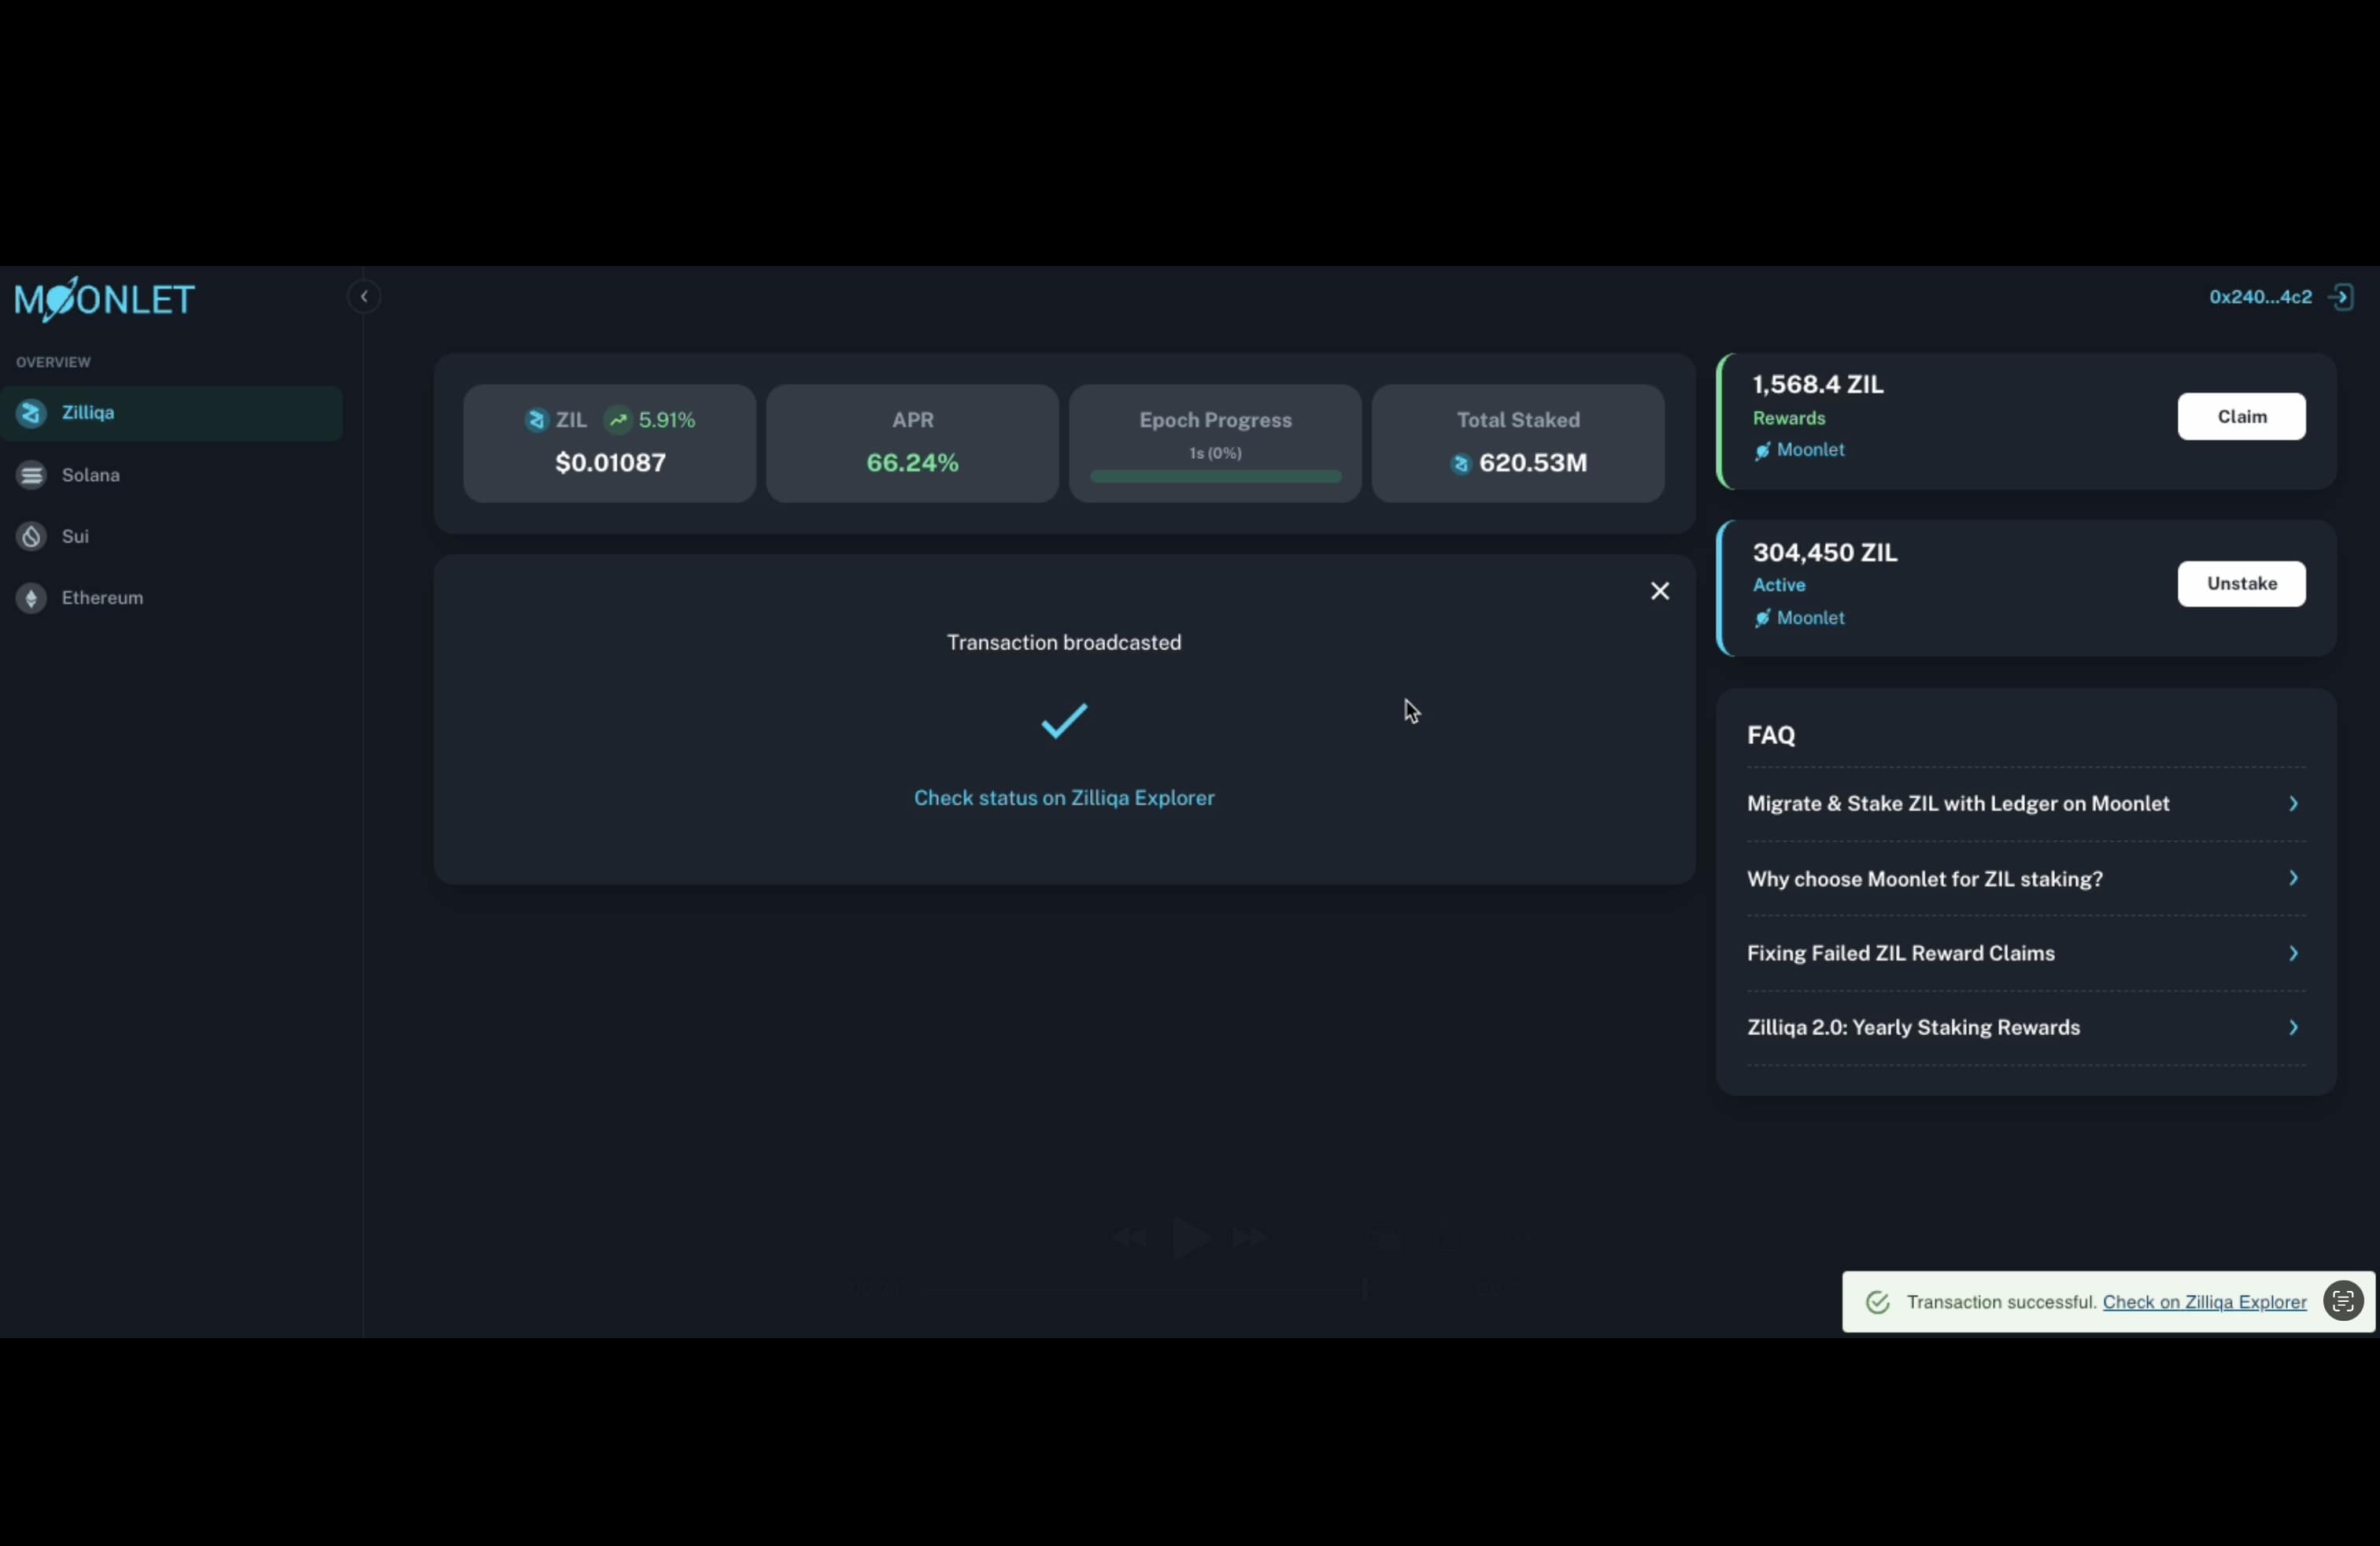Click the logout icon beside wallet address

[2341, 297]
